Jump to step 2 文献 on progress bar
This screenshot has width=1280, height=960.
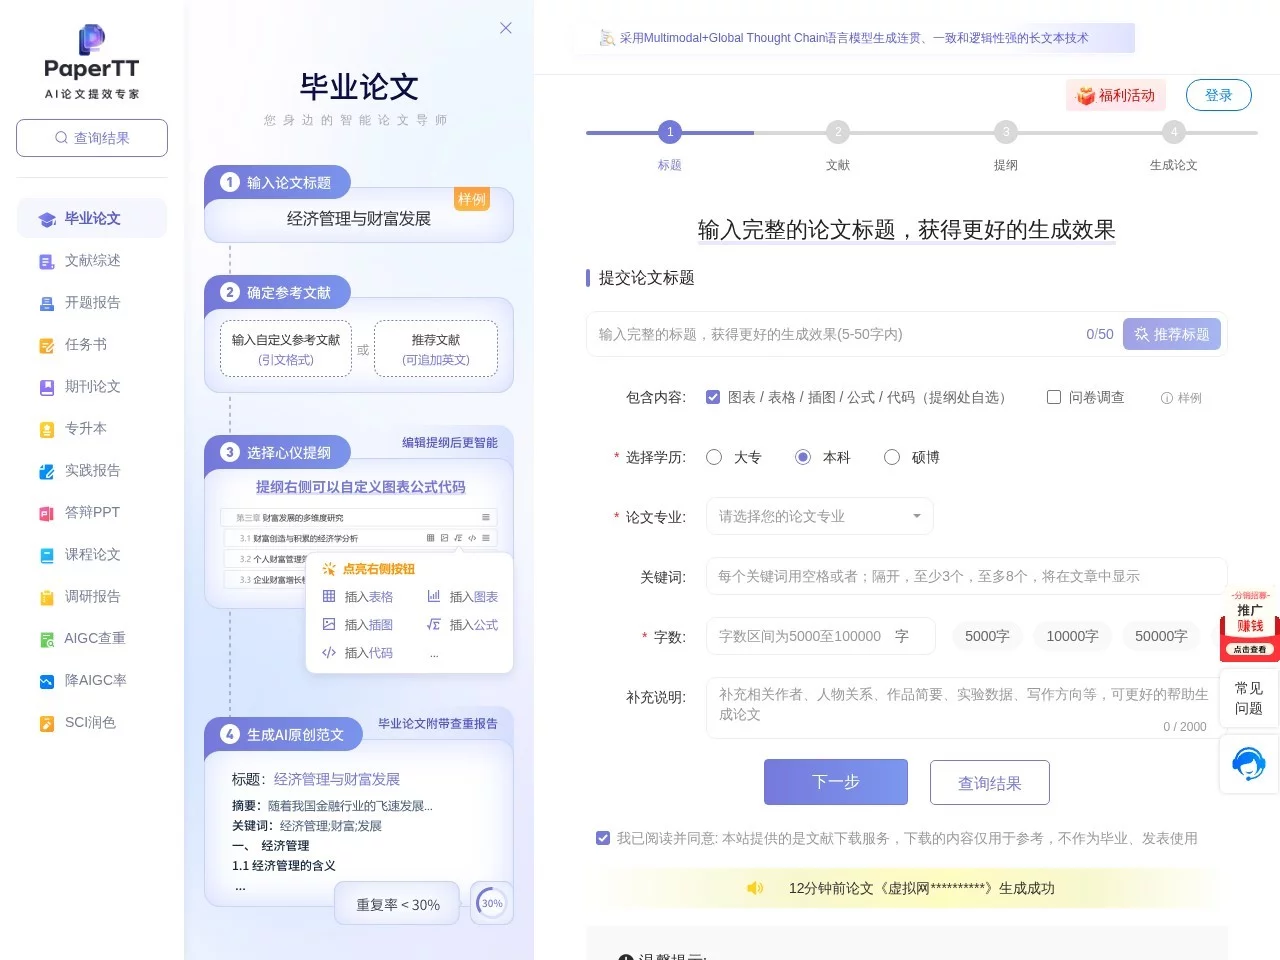click(x=838, y=132)
